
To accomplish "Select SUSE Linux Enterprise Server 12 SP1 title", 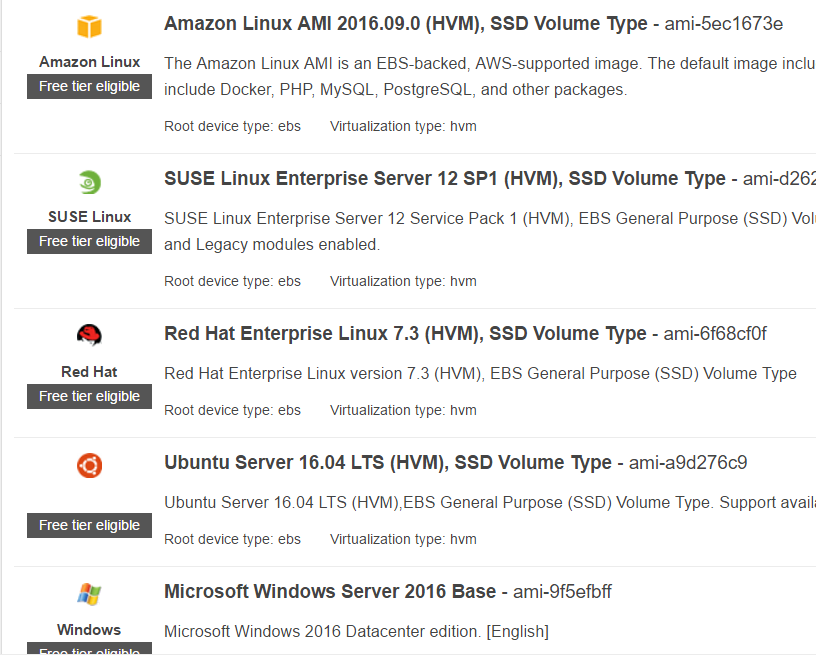I will click(445, 179).
